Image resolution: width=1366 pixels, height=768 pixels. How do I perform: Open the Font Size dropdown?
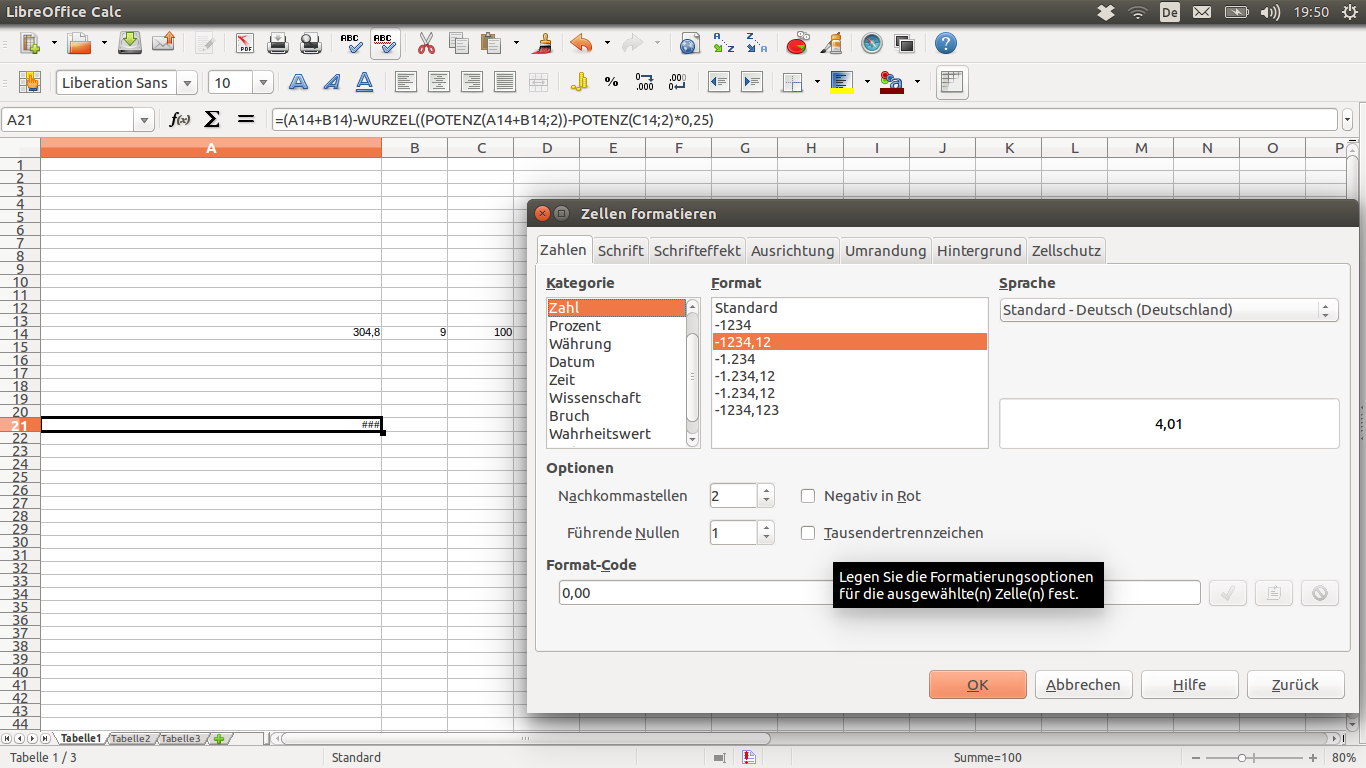(264, 83)
